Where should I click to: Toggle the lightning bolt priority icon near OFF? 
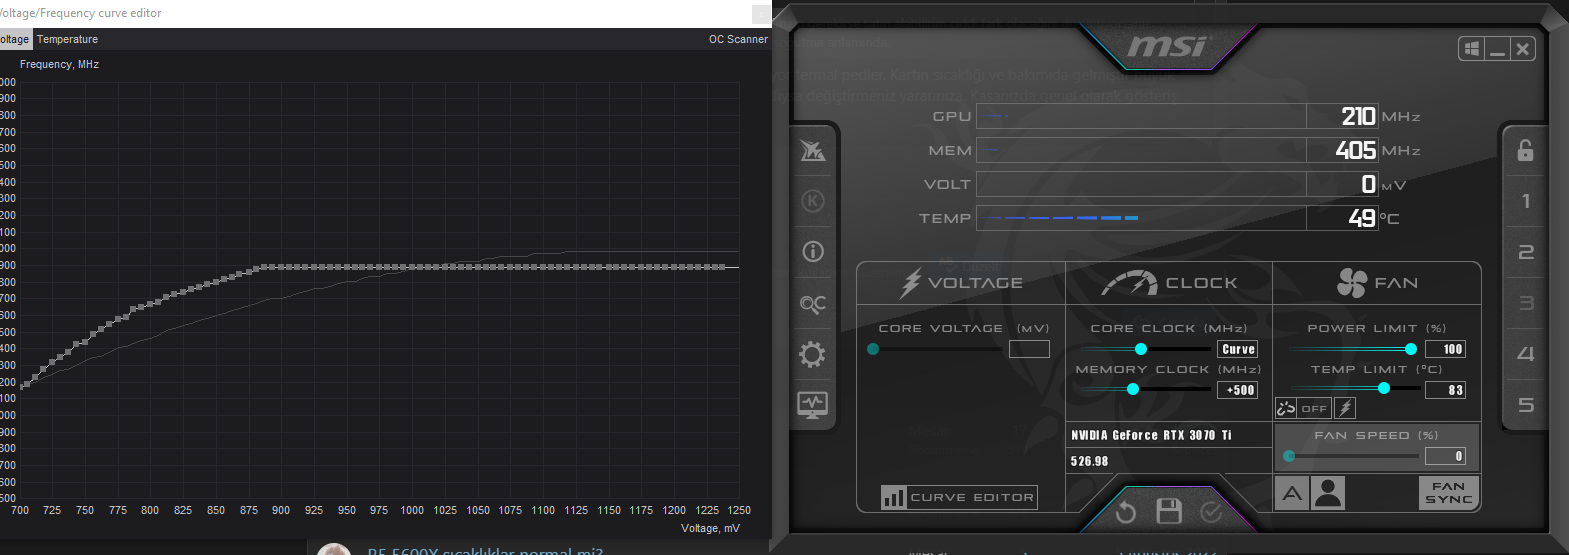pos(1345,408)
